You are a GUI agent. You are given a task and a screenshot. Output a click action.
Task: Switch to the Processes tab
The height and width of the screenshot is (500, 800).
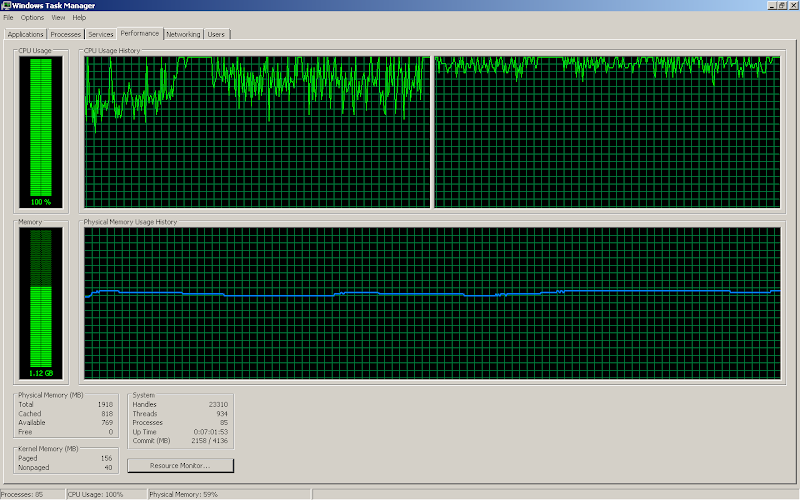(65, 34)
